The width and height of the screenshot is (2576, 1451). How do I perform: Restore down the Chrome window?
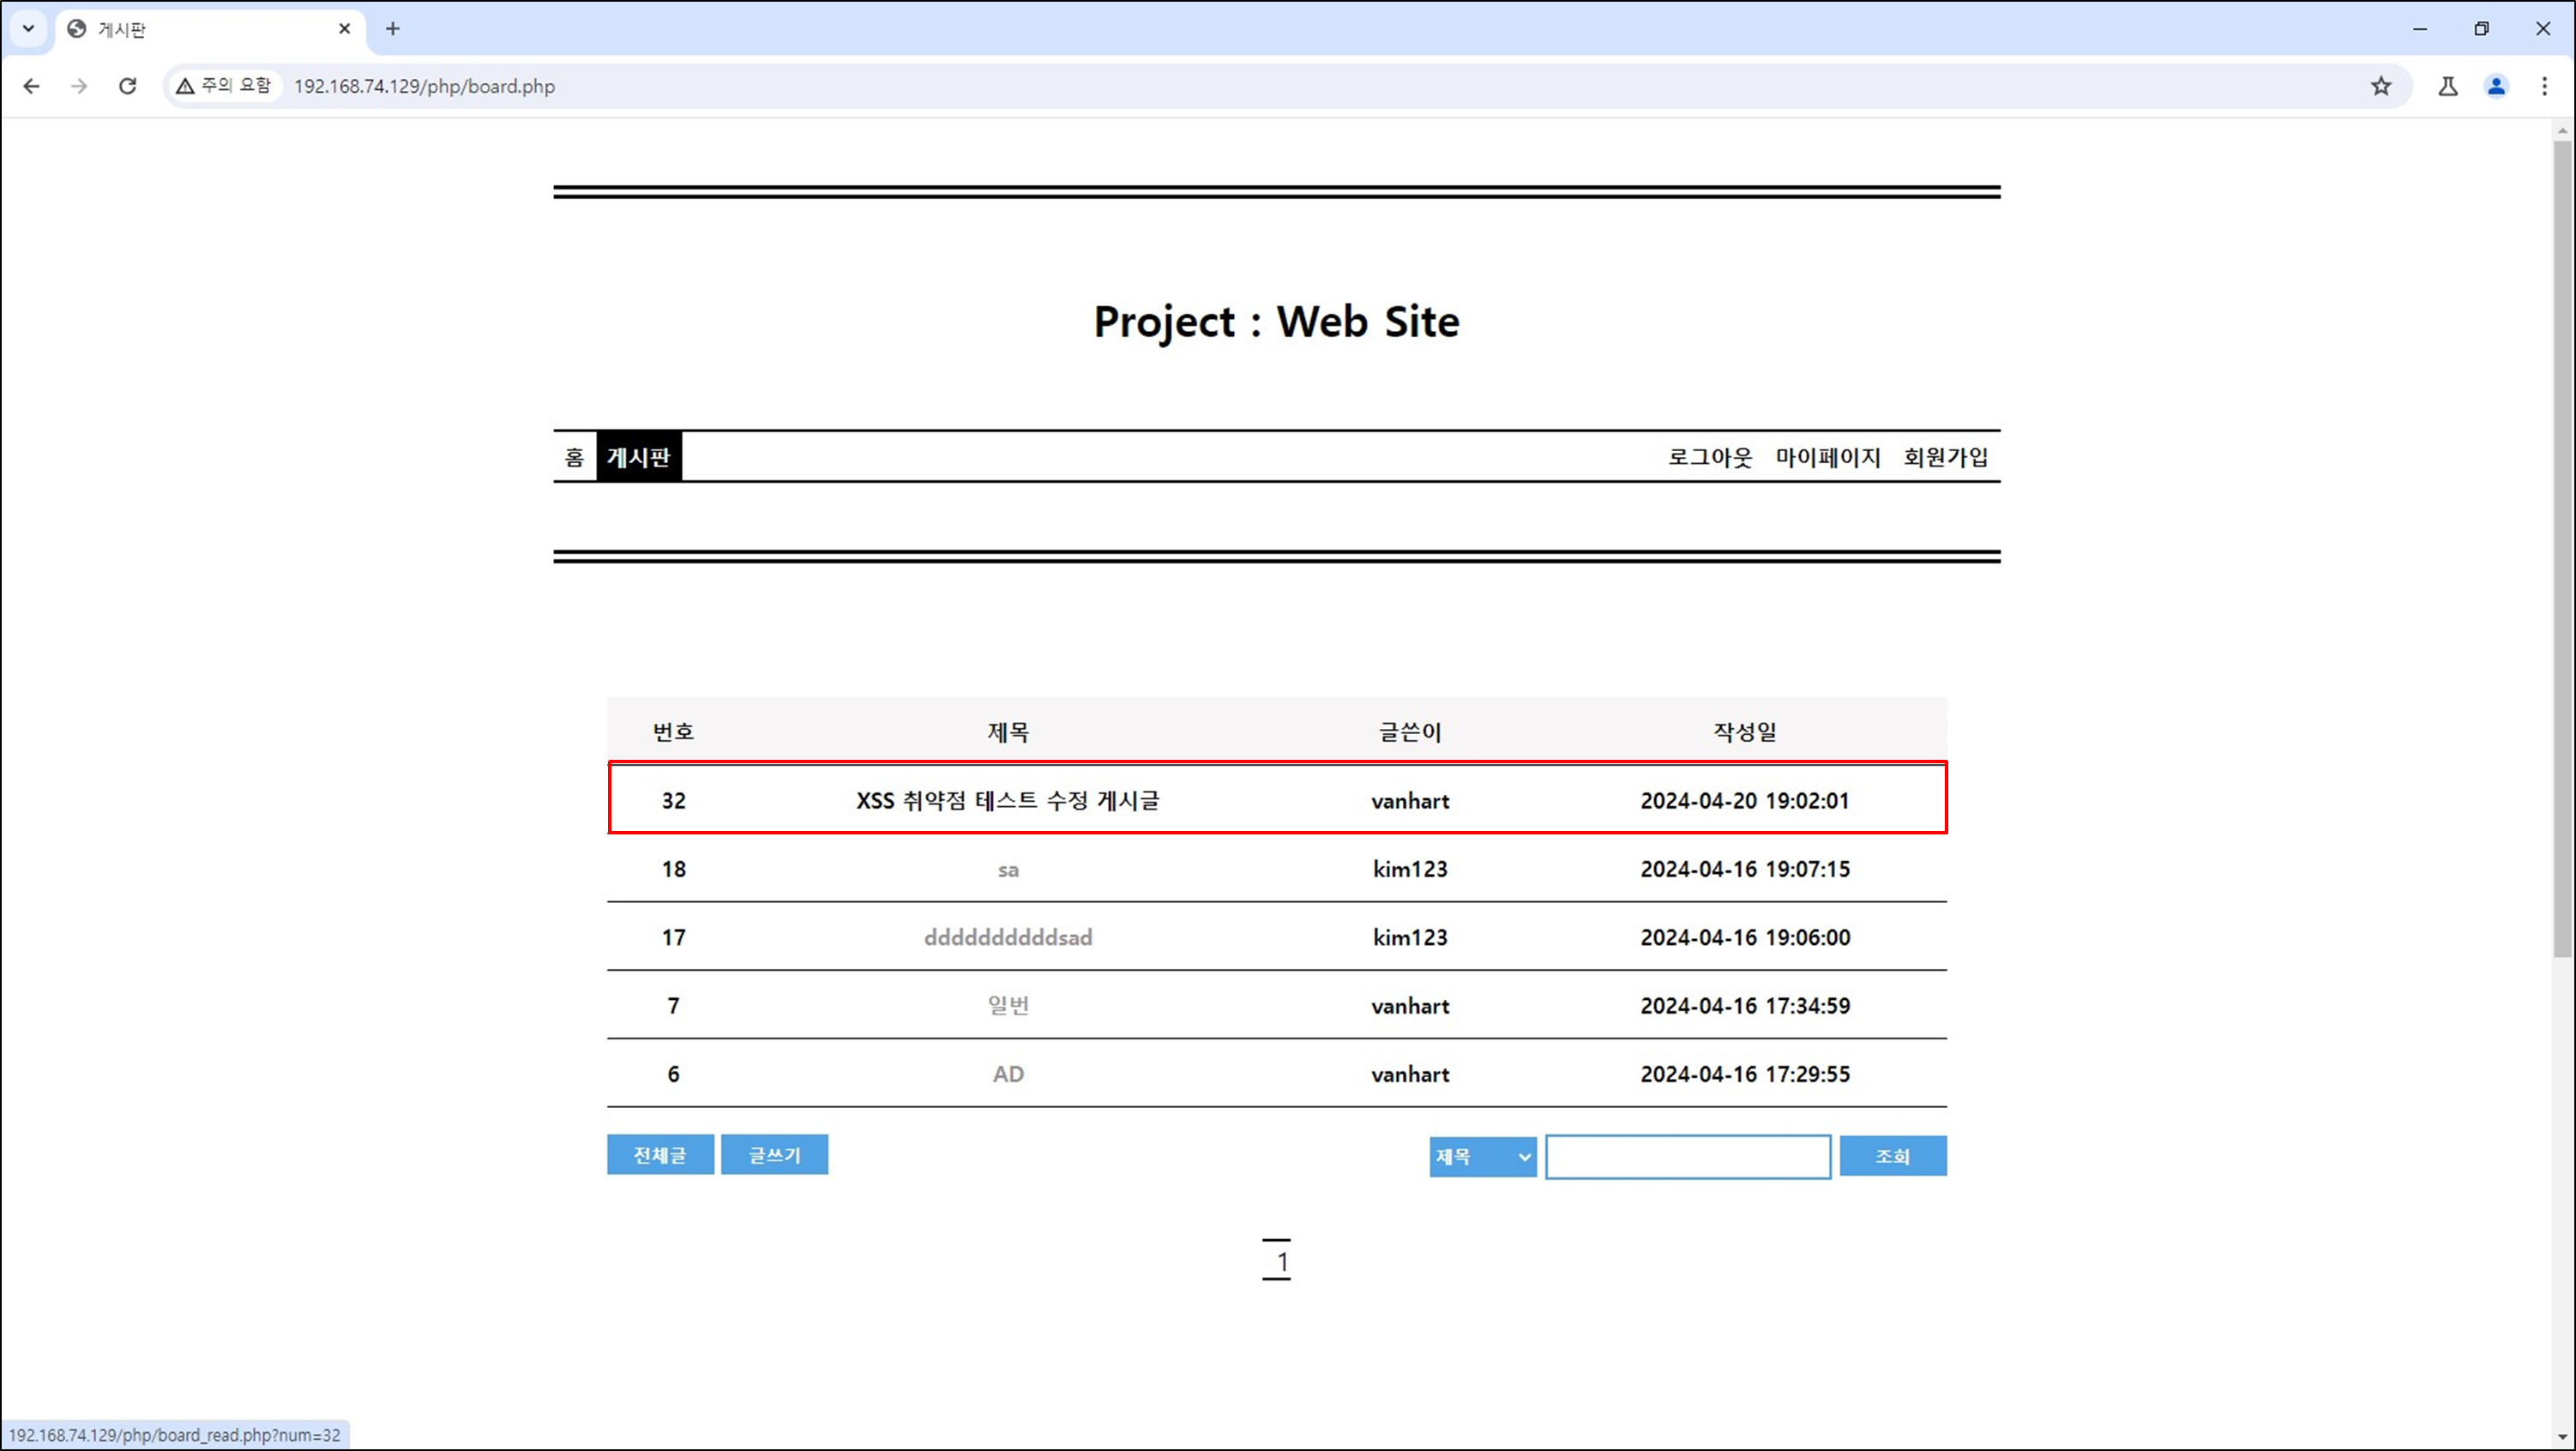click(x=2481, y=29)
